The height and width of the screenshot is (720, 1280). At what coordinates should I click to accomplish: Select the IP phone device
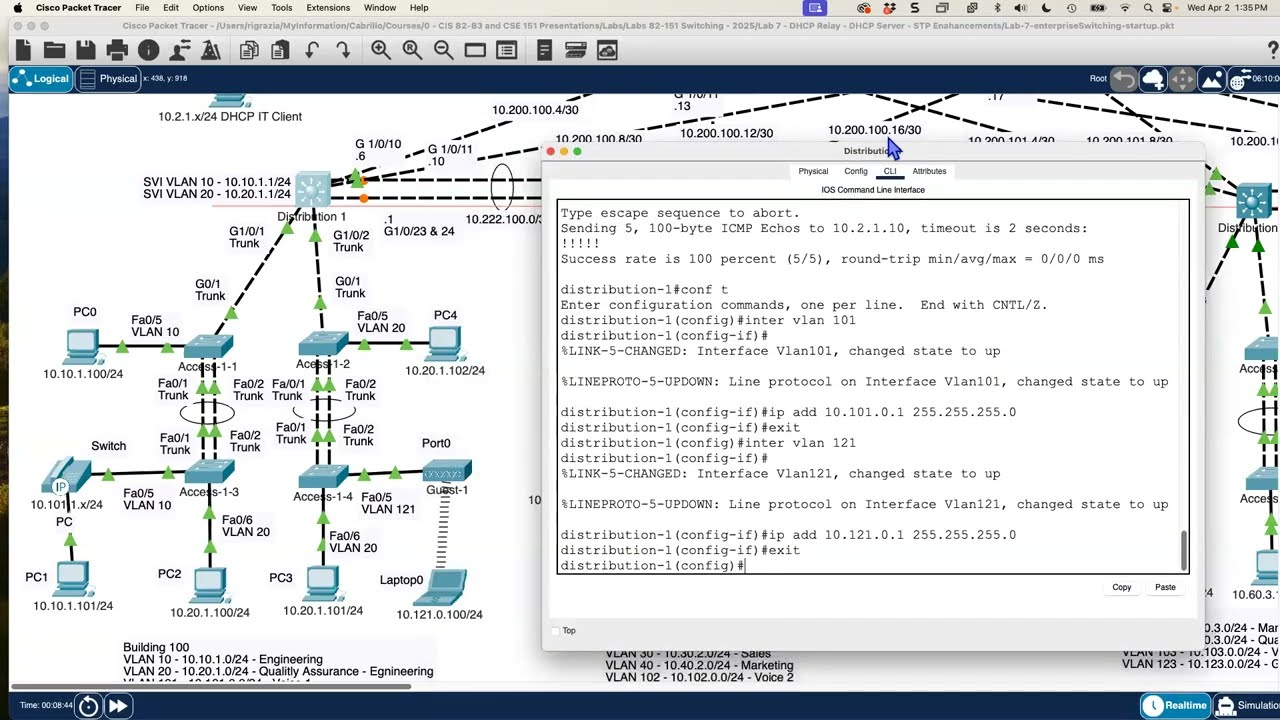[65, 476]
